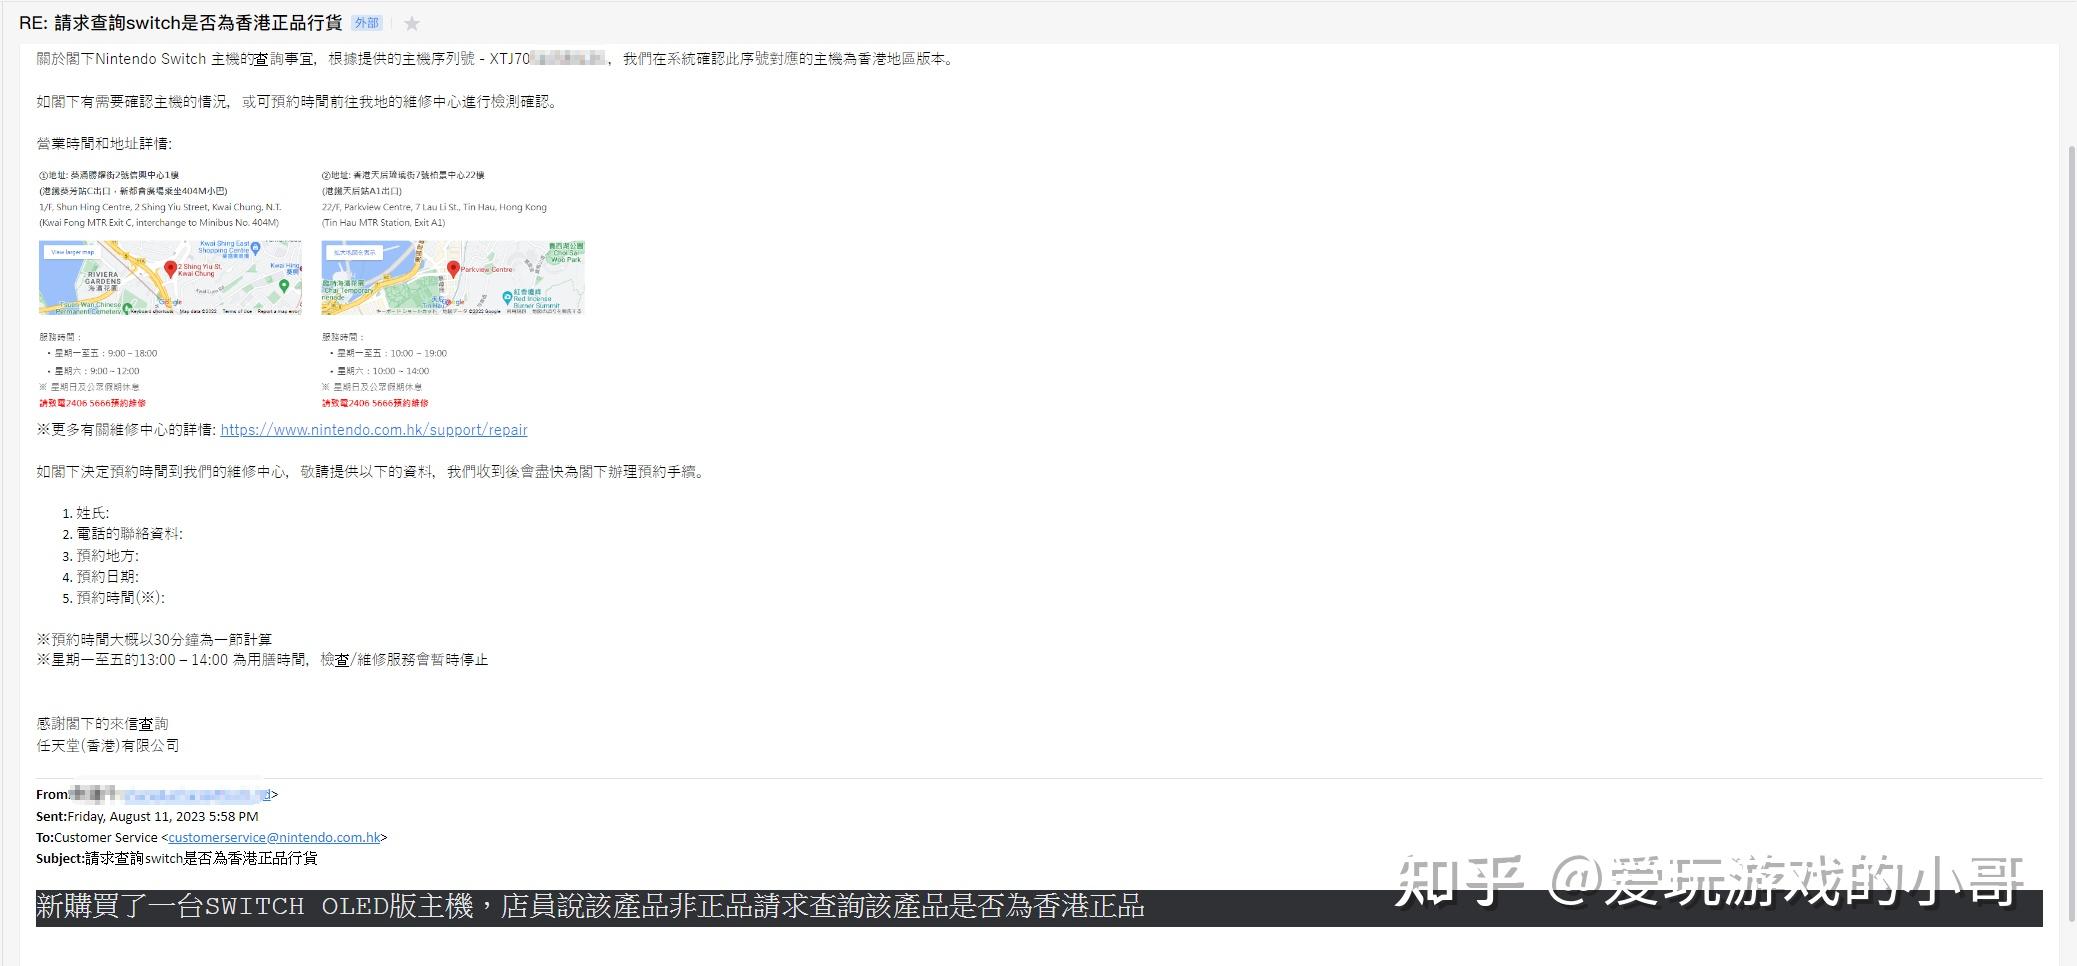
Task: Click 'Report a map error' on Kwai Chung map
Action: click(x=279, y=311)
